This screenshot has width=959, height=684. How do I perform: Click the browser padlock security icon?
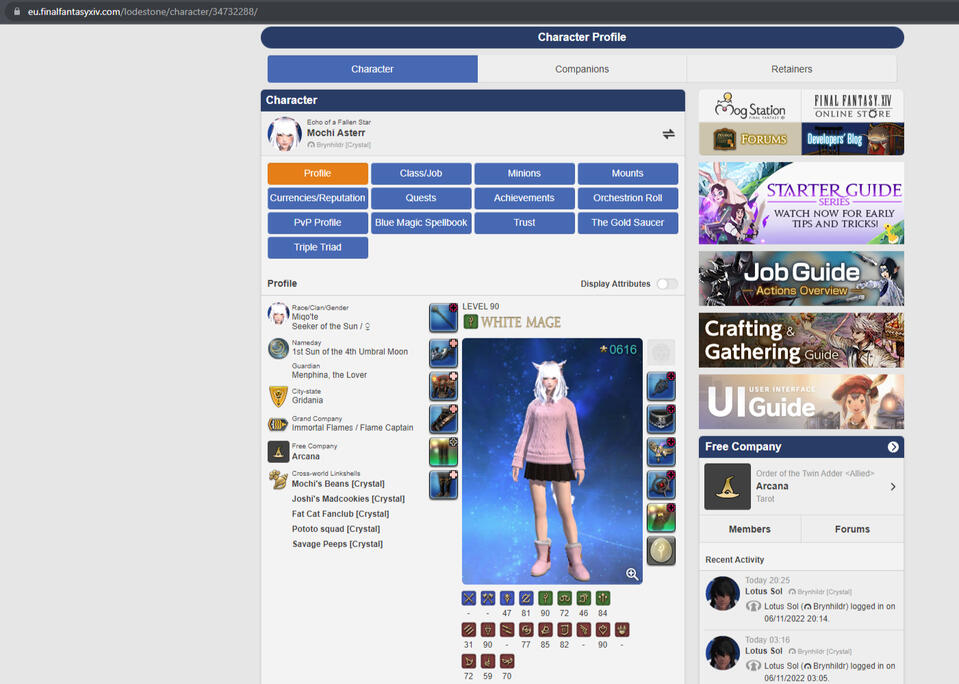(x=17, y=12)
